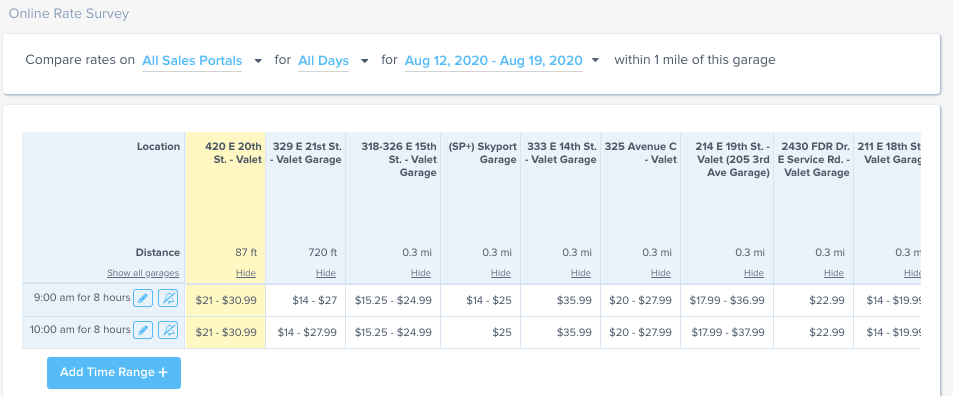
Task: Toggle alert bell icon for 10:00 am row
Action: [168, 330]
